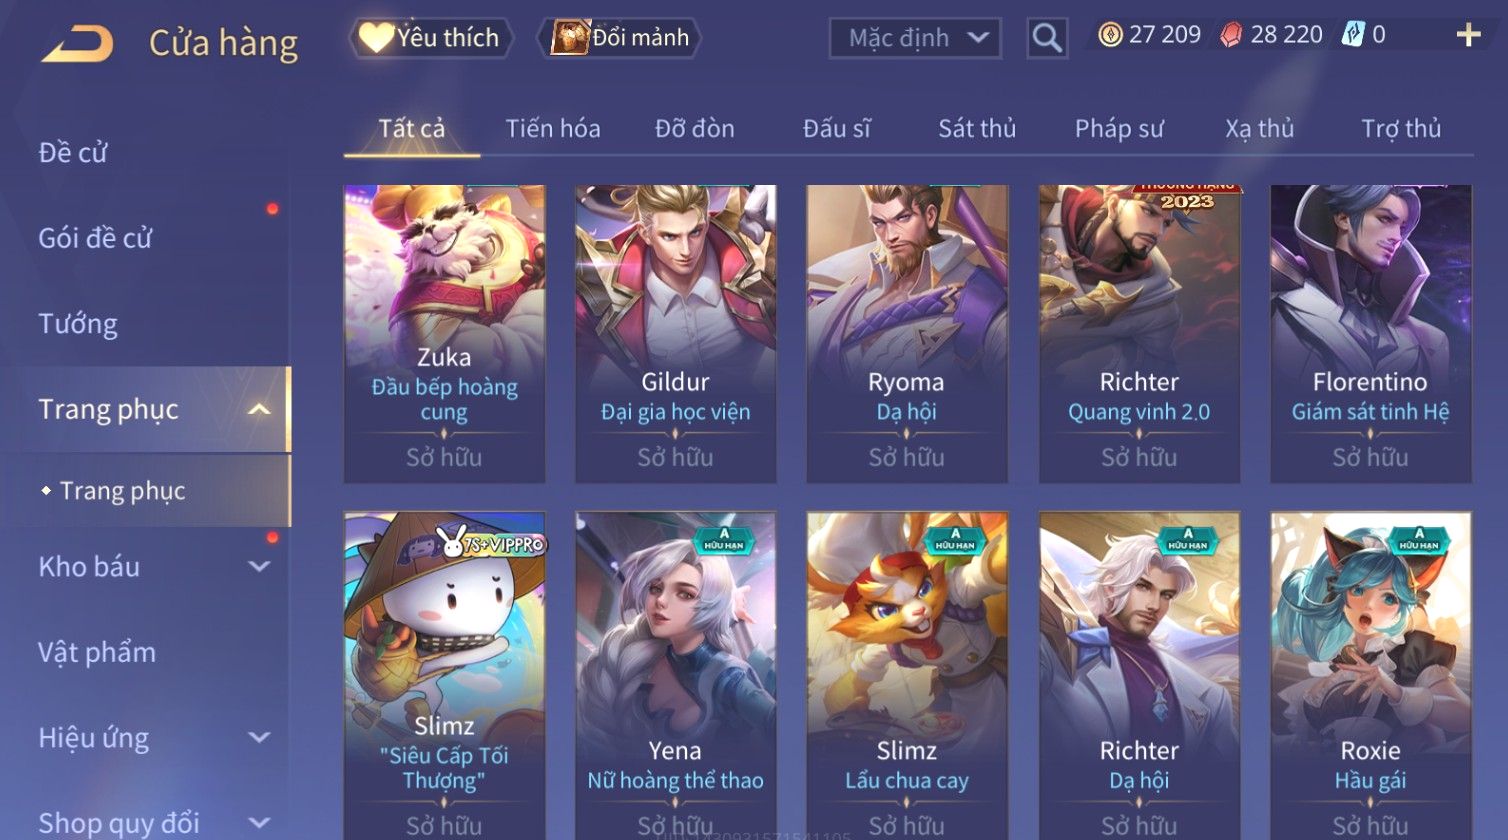Expand the Kho báu sidebar section
The width and height of the screenshot is (1508, 840).
[259, 566]
